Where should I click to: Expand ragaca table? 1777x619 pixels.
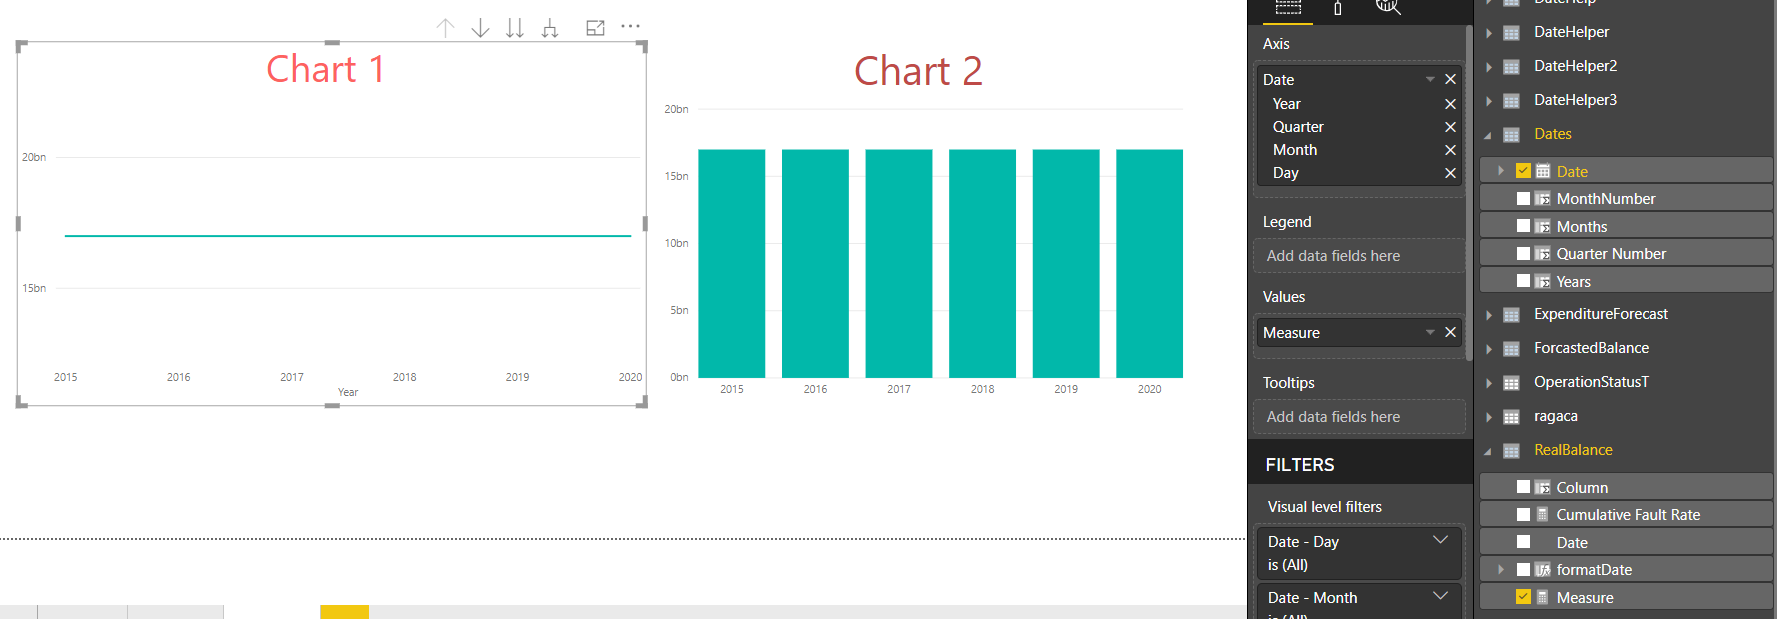[x=1489, y=417]
